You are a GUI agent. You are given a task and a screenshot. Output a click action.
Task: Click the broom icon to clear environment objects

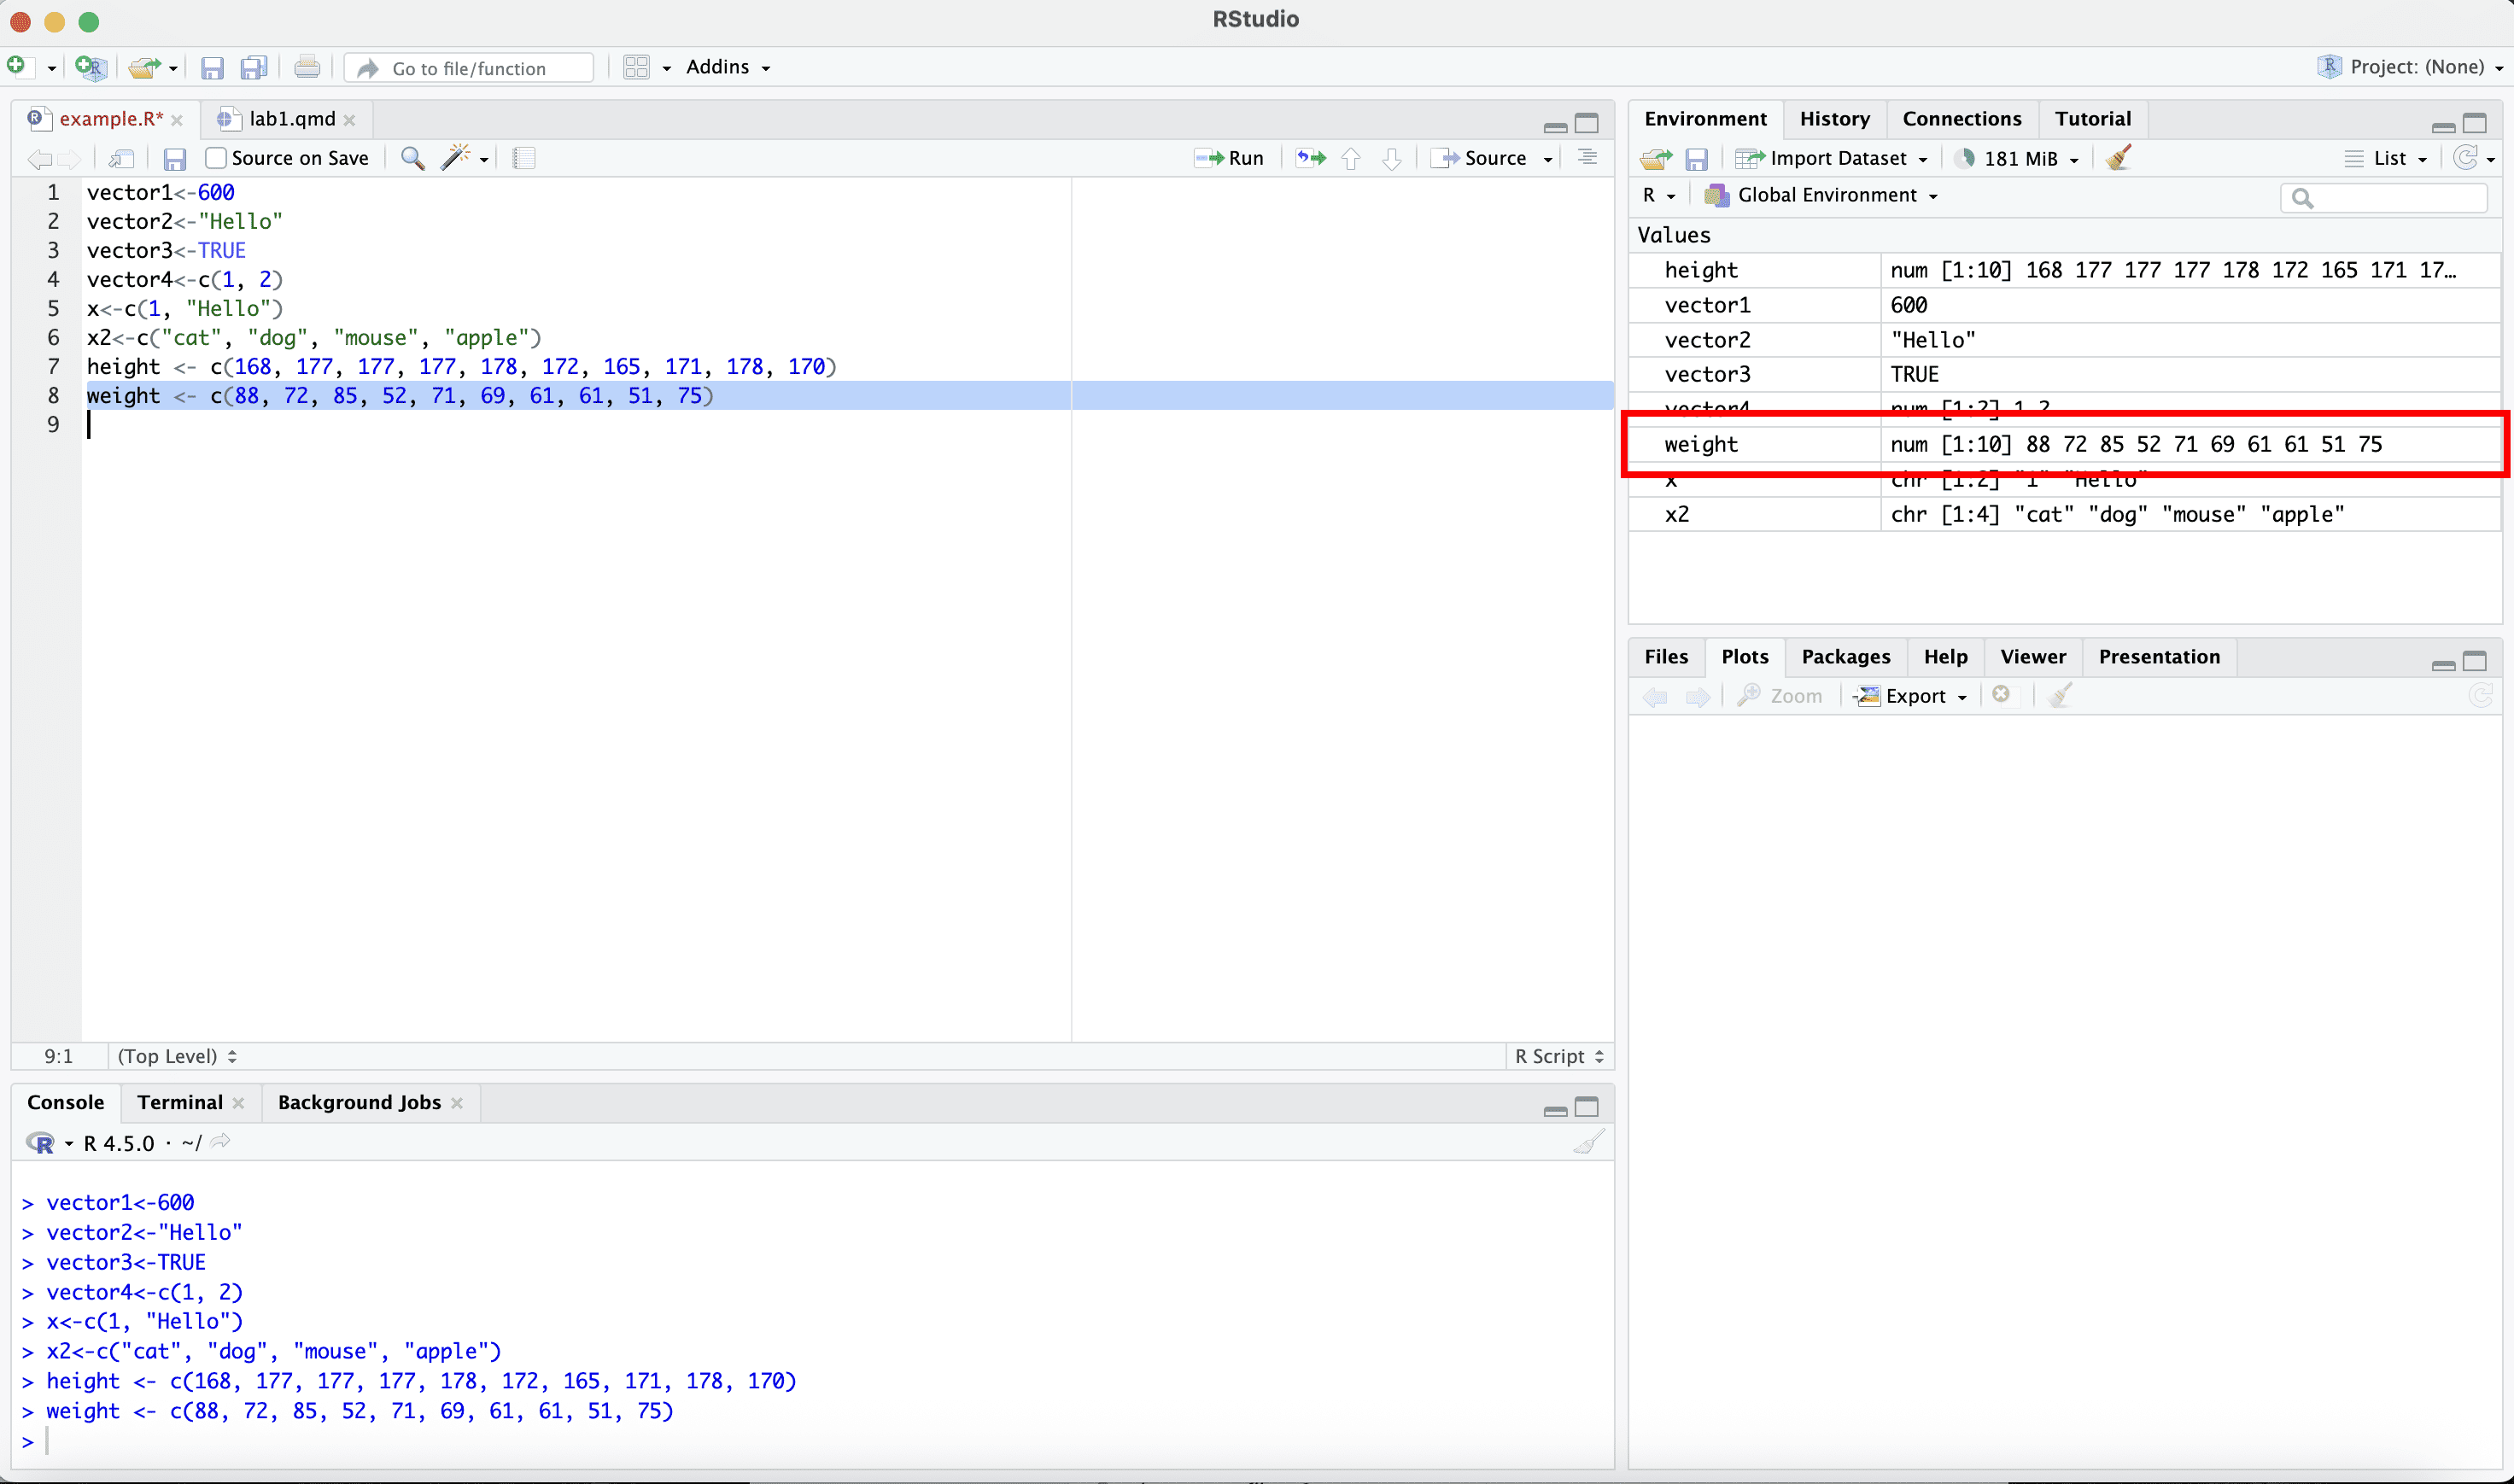coord(2118,158)
